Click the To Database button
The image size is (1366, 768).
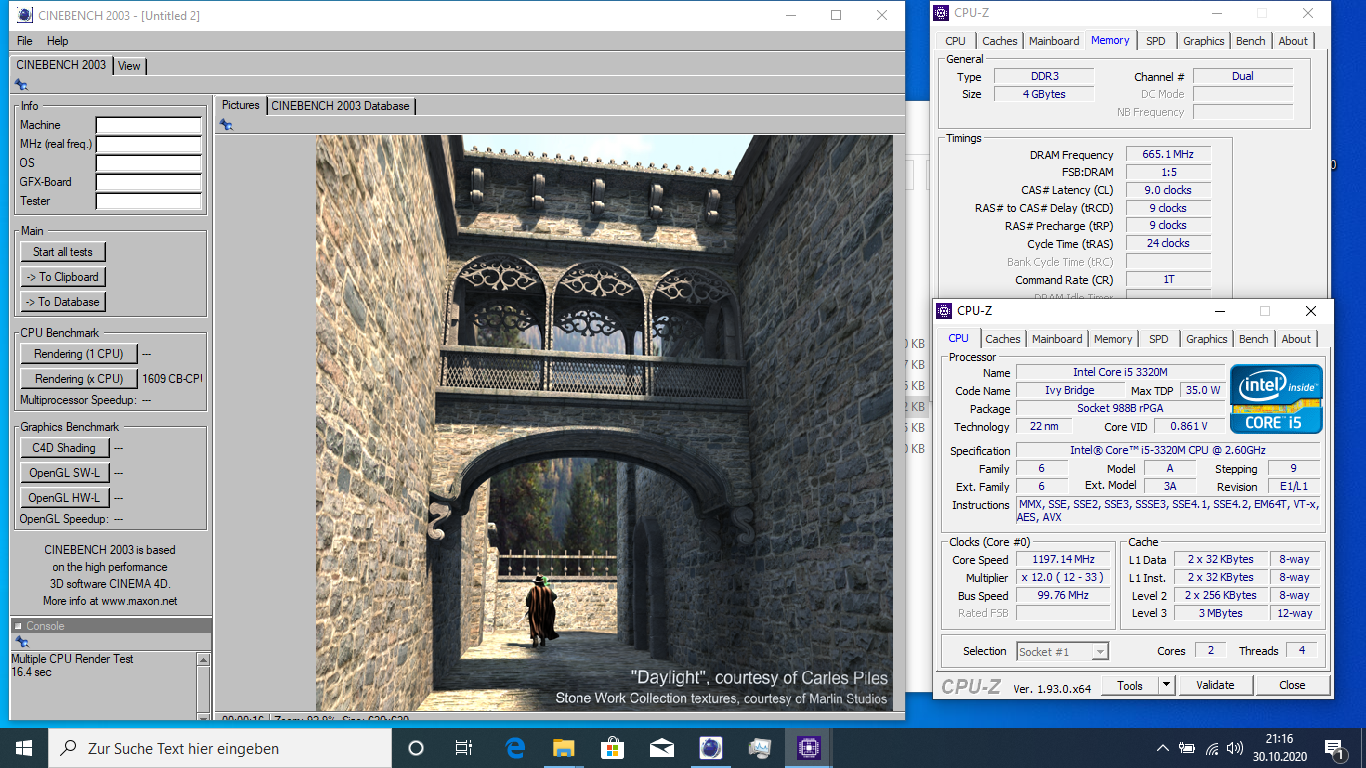pyautogui.click(x=63, y=302)
